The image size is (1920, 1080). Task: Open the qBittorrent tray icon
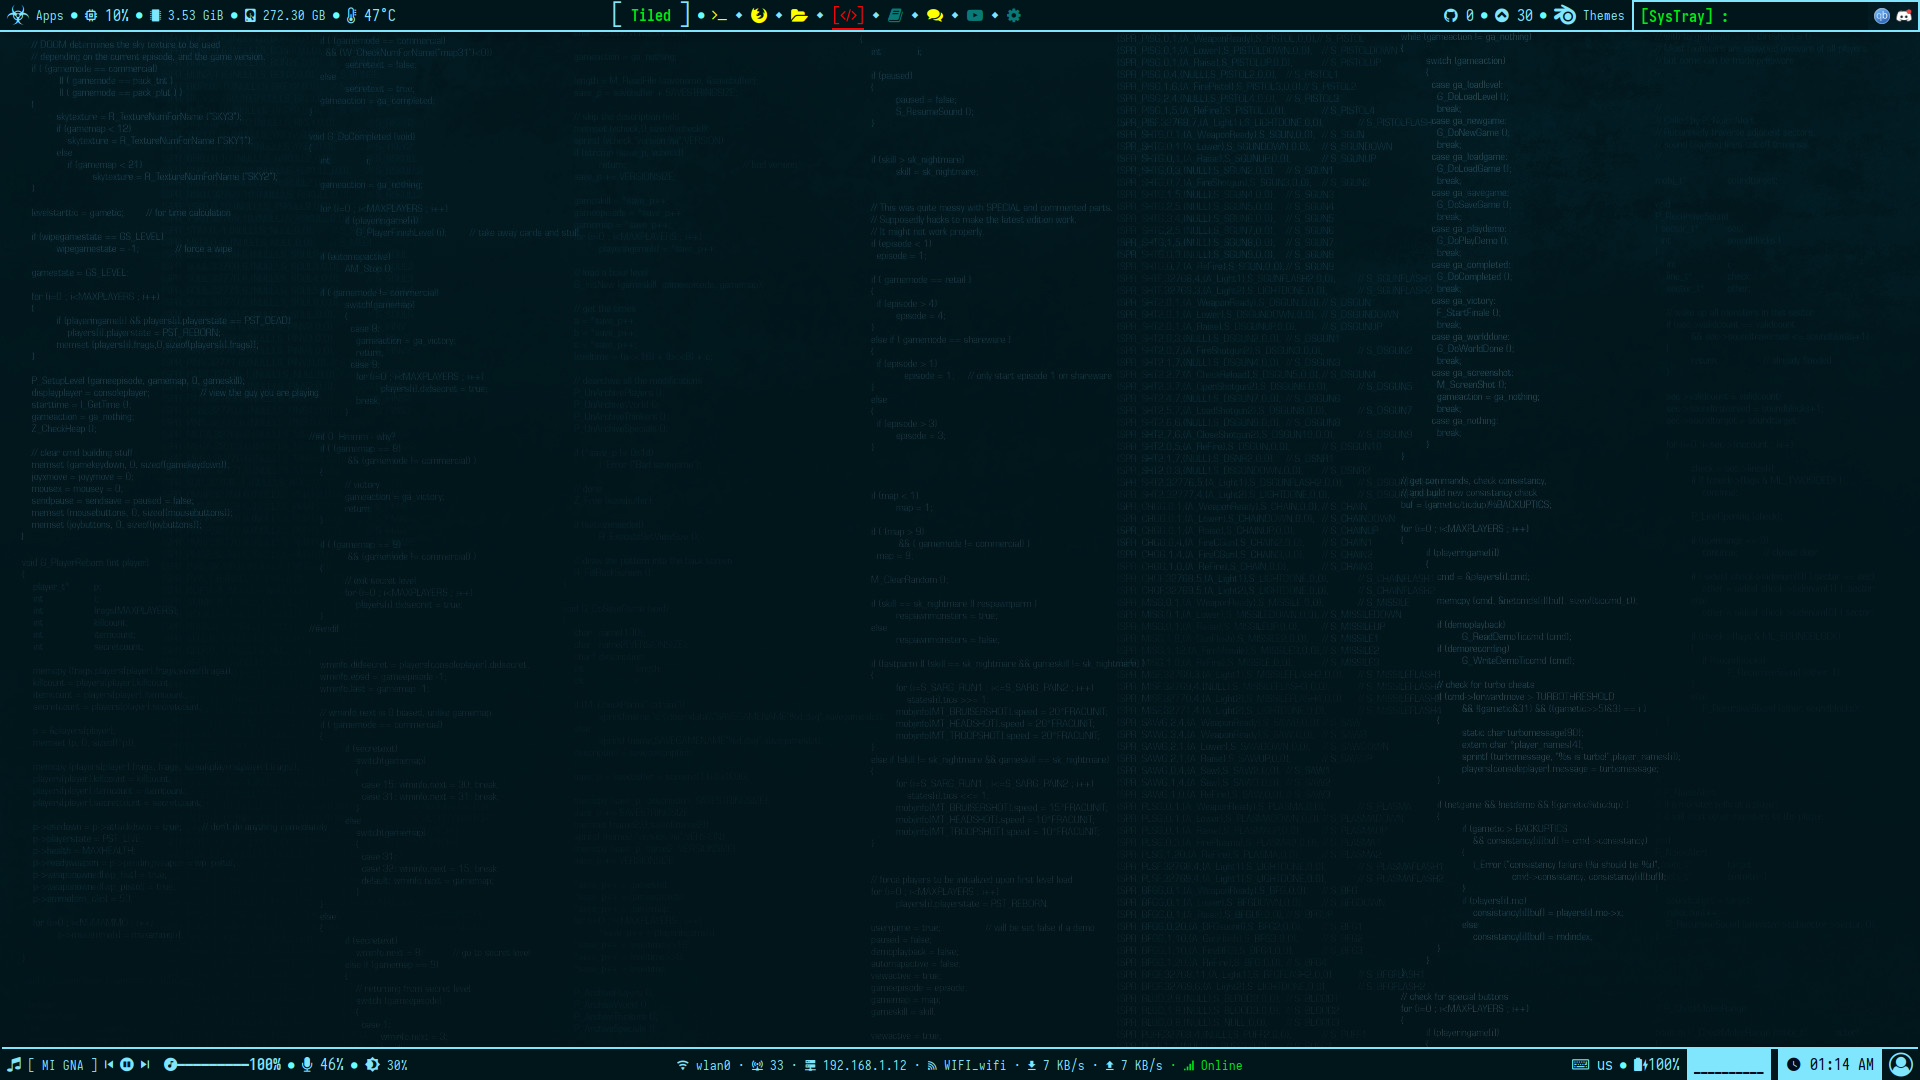(1881, 16)
